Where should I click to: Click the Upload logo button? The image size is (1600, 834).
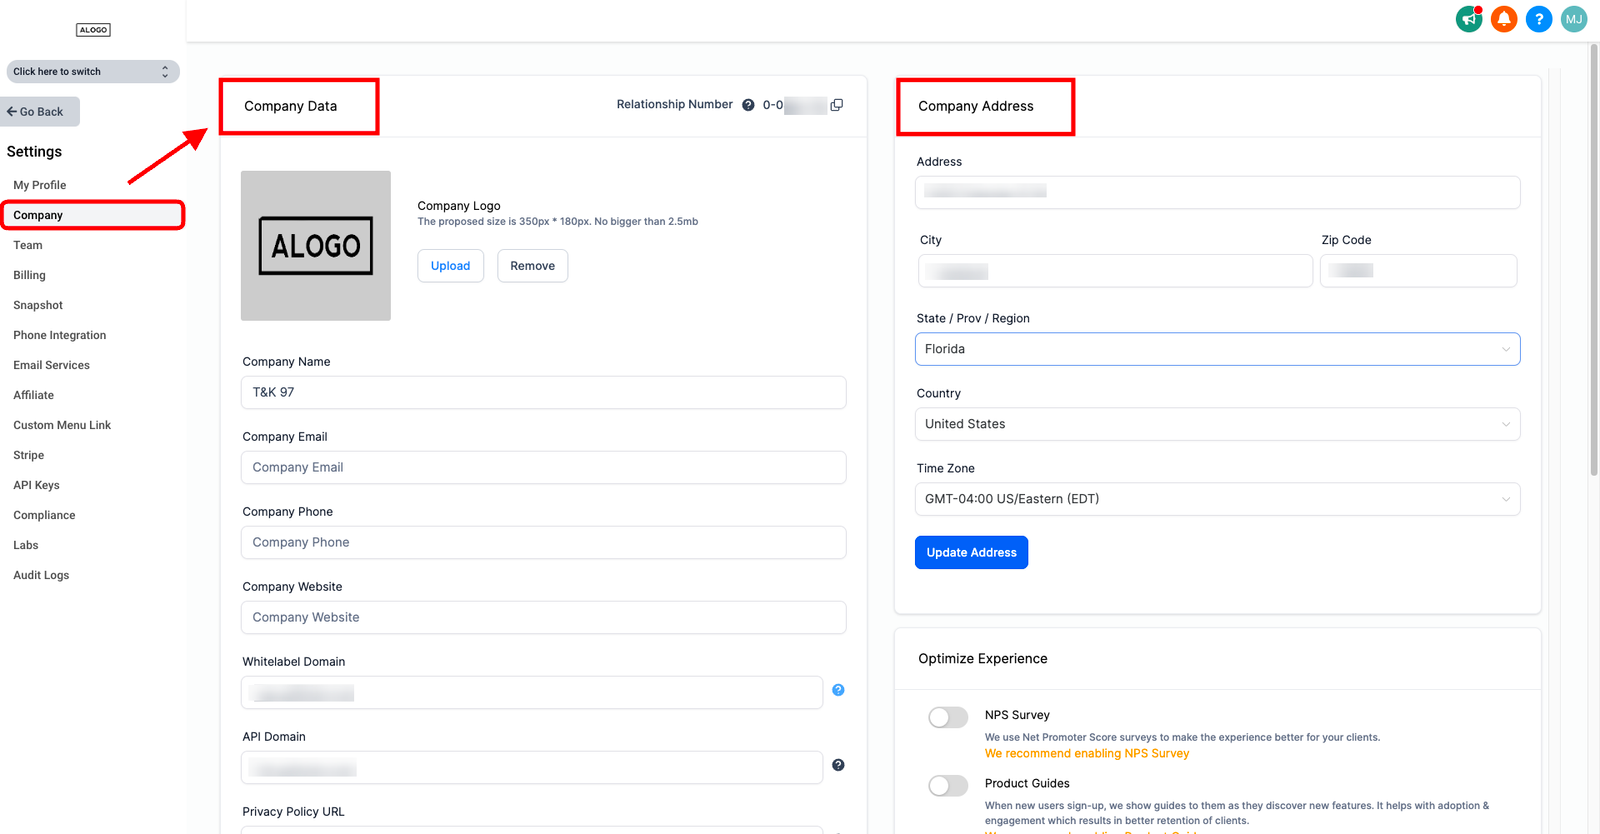tap(450, 266)
